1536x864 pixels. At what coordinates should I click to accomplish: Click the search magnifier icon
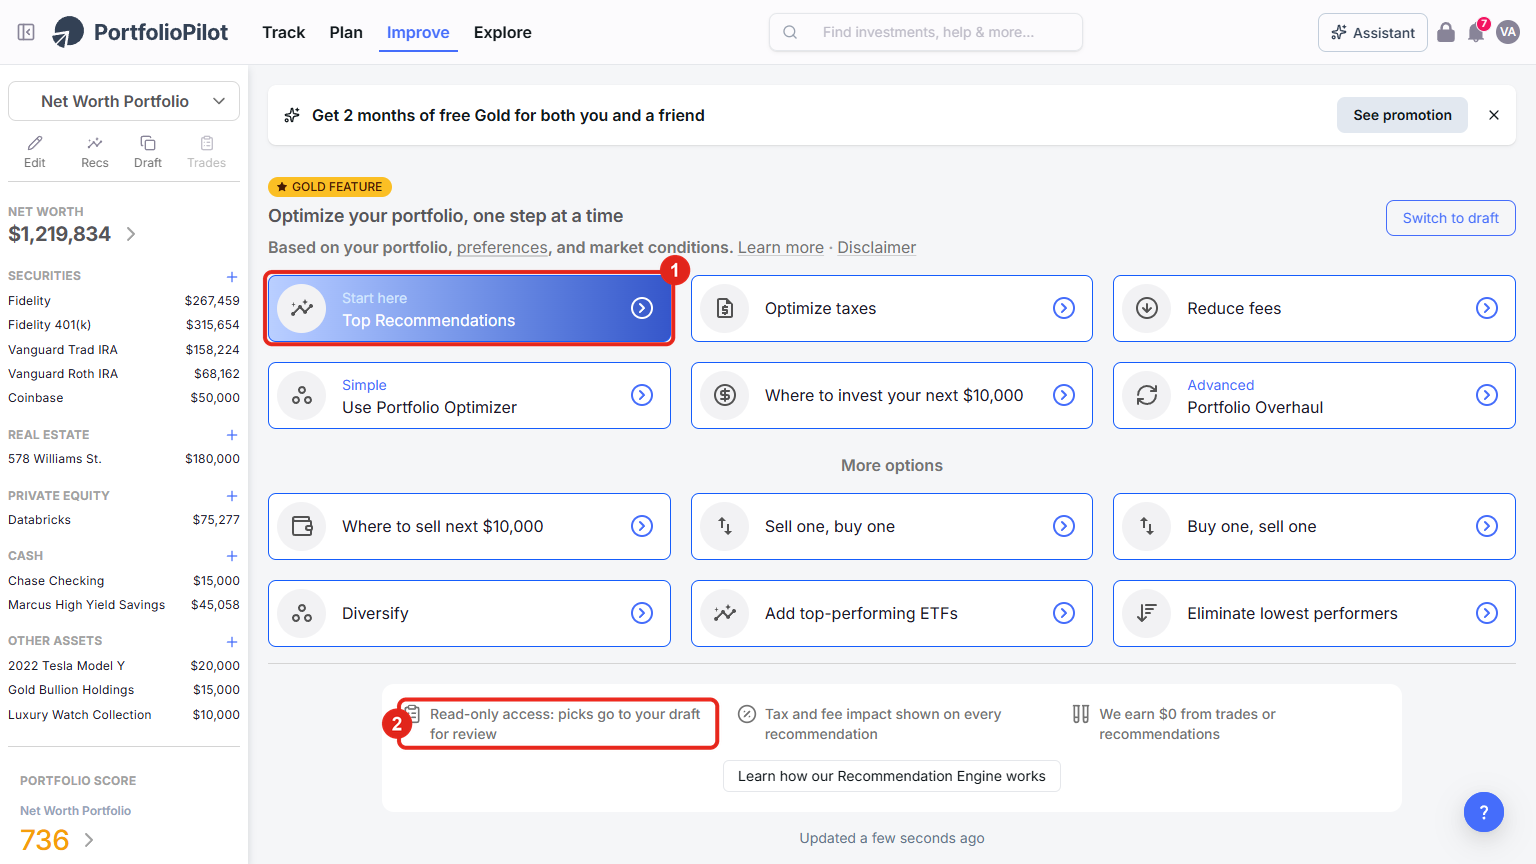790,32
